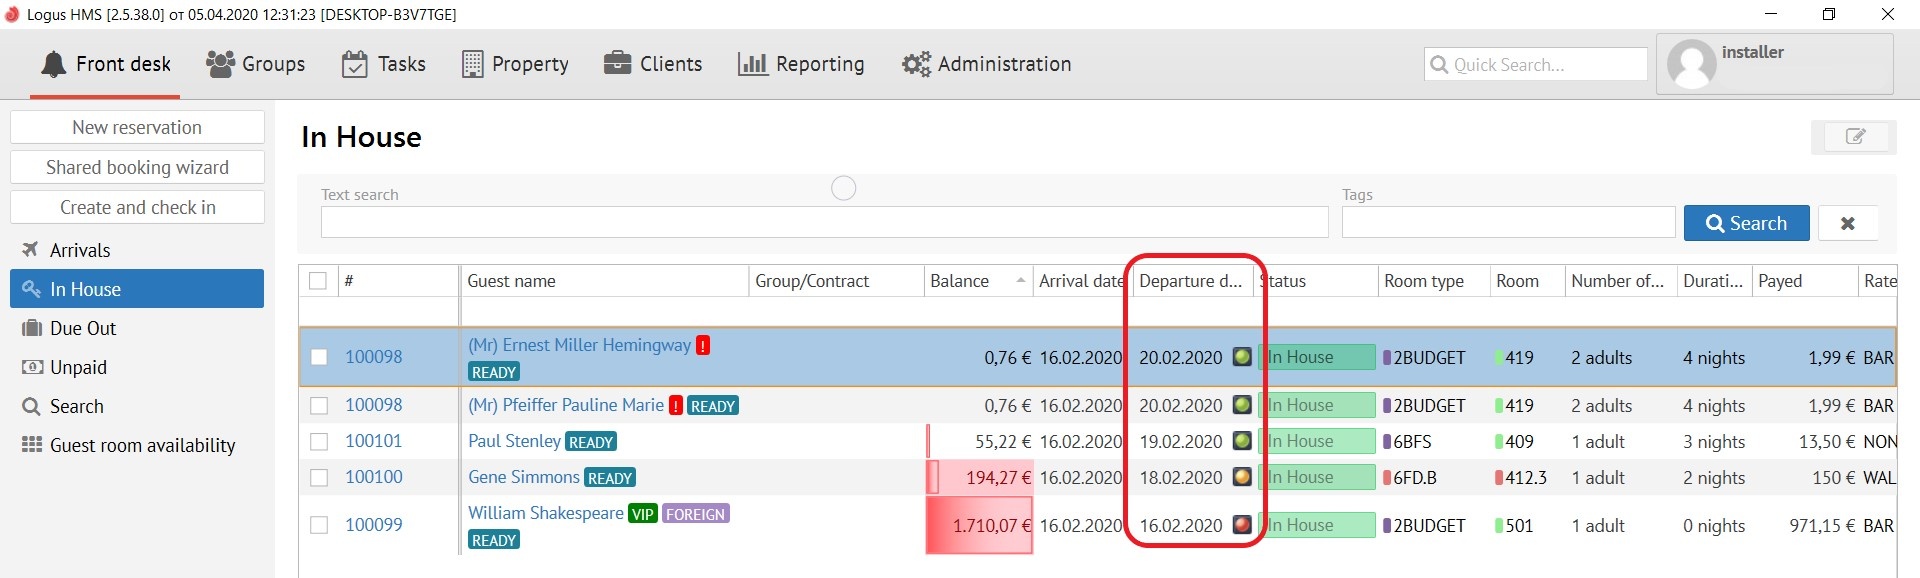The height and width of the screenshot is (578, 1920).
Task: Toggle the select-all checkbox in table header
Action: coord(318,281)
